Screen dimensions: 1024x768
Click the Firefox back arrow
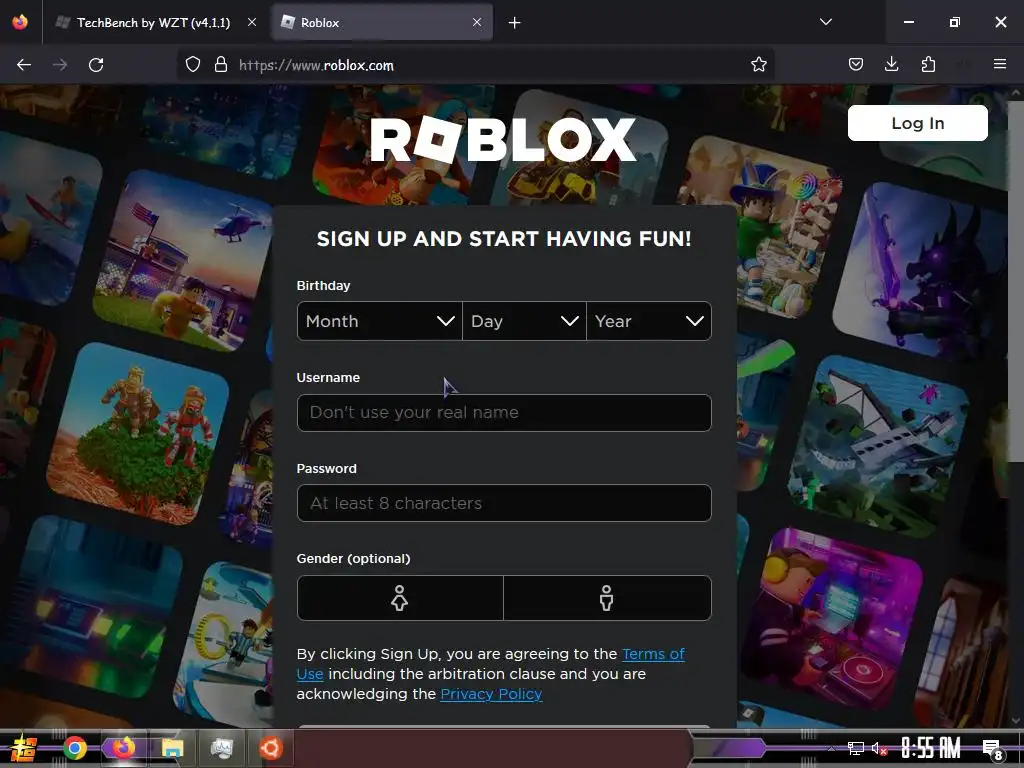coord(24,65)
